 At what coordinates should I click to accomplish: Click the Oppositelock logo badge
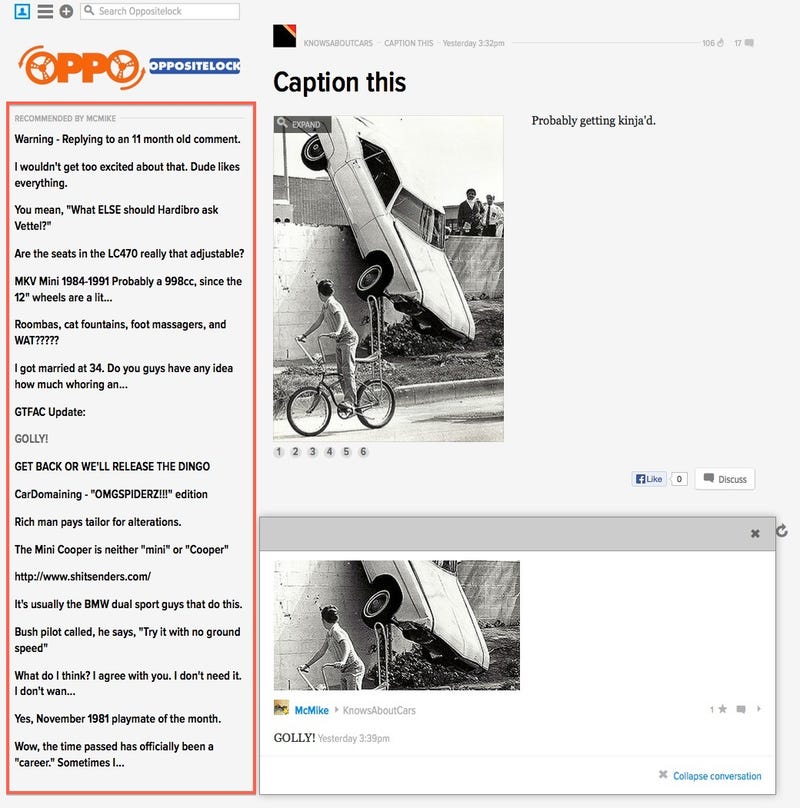(x=194, y=65)
